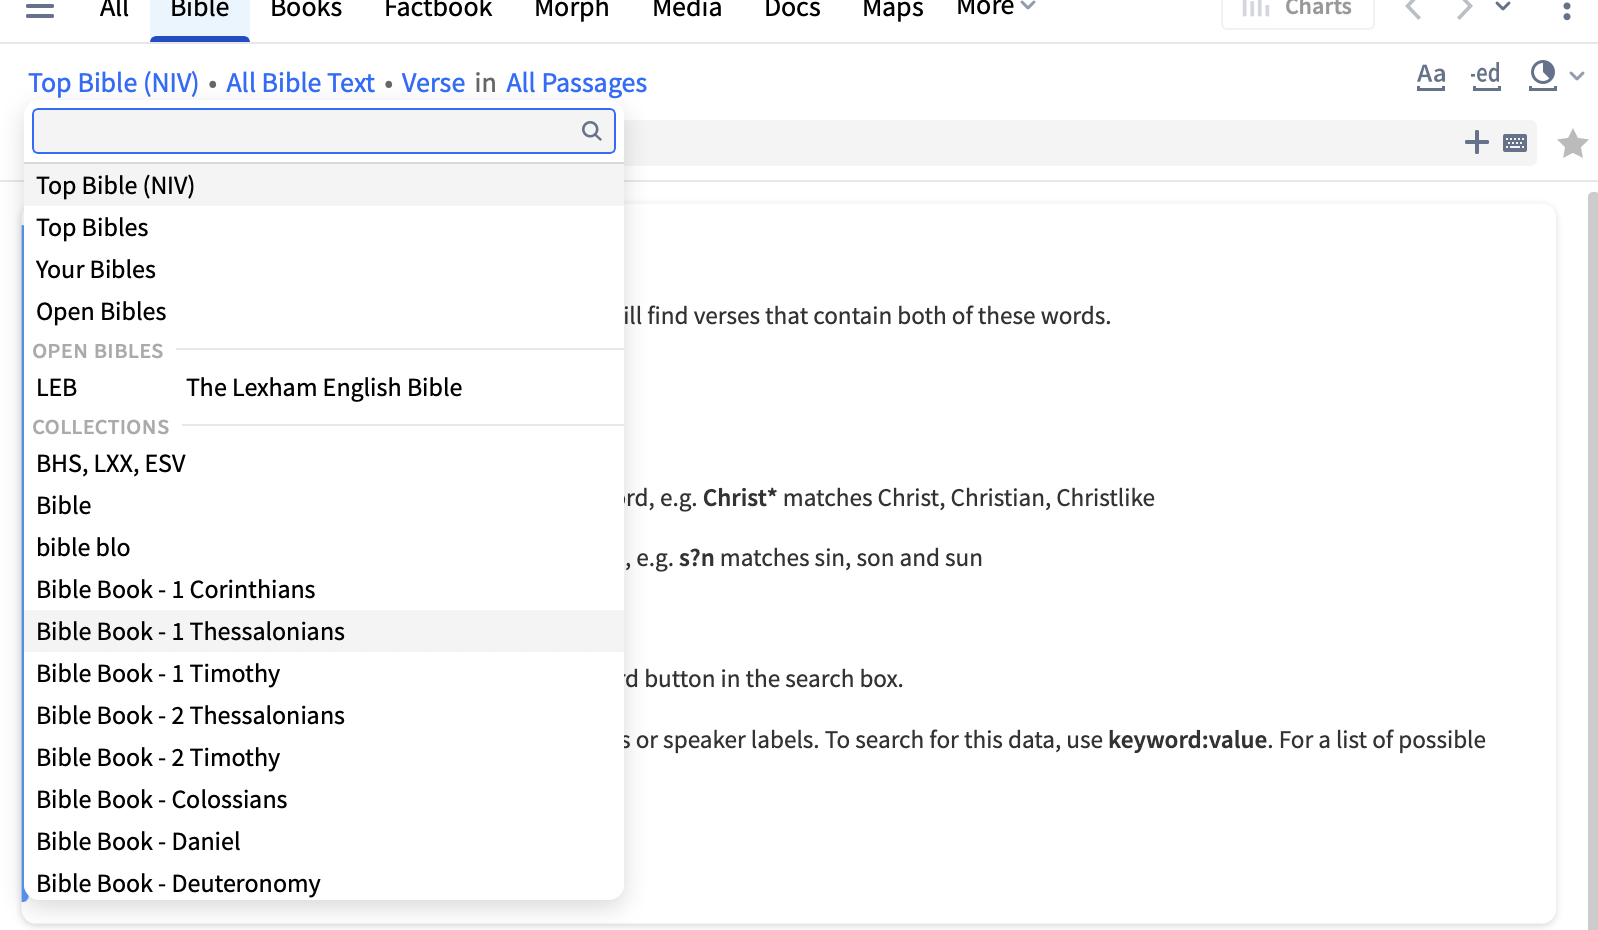Viewport: 1598px width, 930px height.
Task: Toggle match all word forms (-ed)
Action: [1486, 76]
